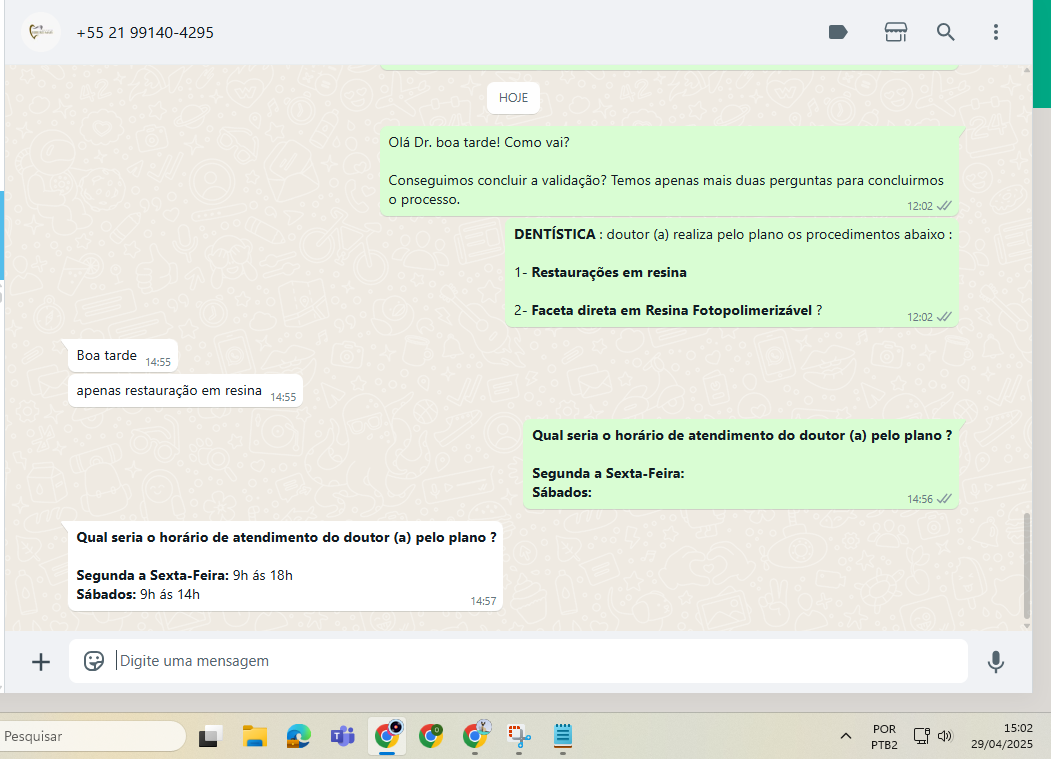Click the scroll-up arrow of chat scrollbar
The image size is (1051, 759).
(x=1026, y=70)
